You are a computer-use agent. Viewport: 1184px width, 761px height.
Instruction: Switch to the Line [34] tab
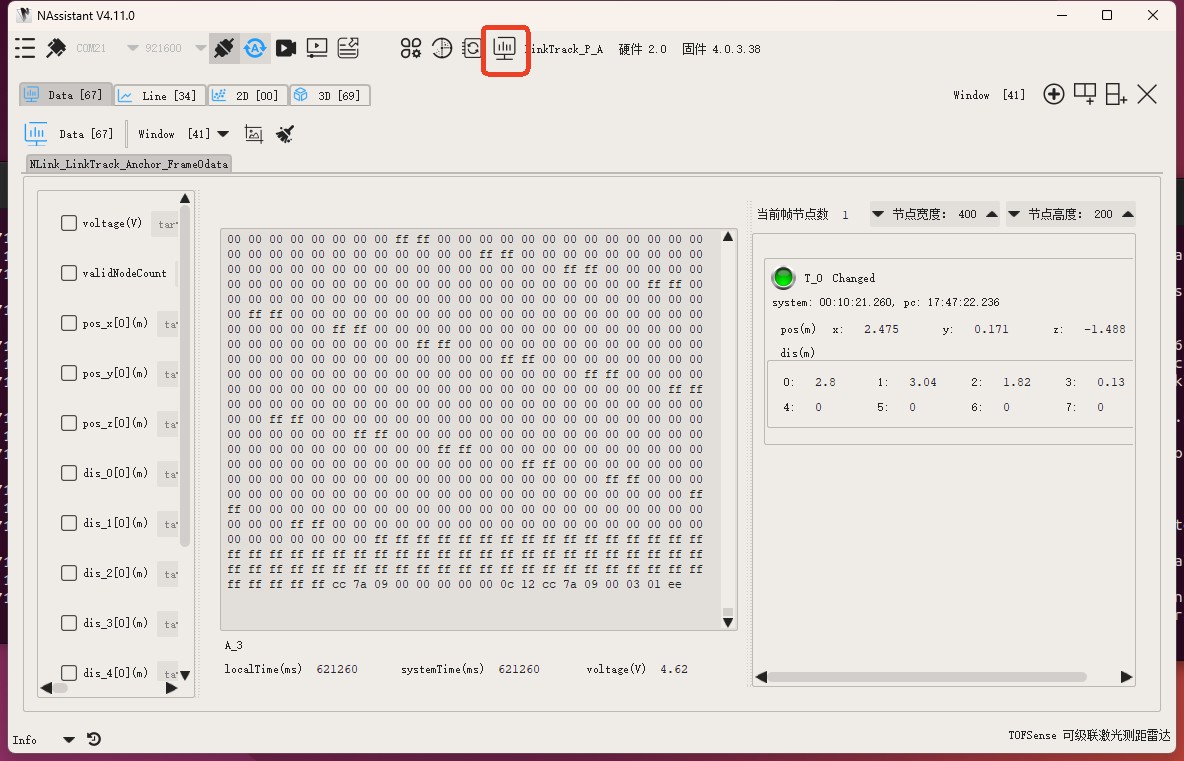pos(158,96)
